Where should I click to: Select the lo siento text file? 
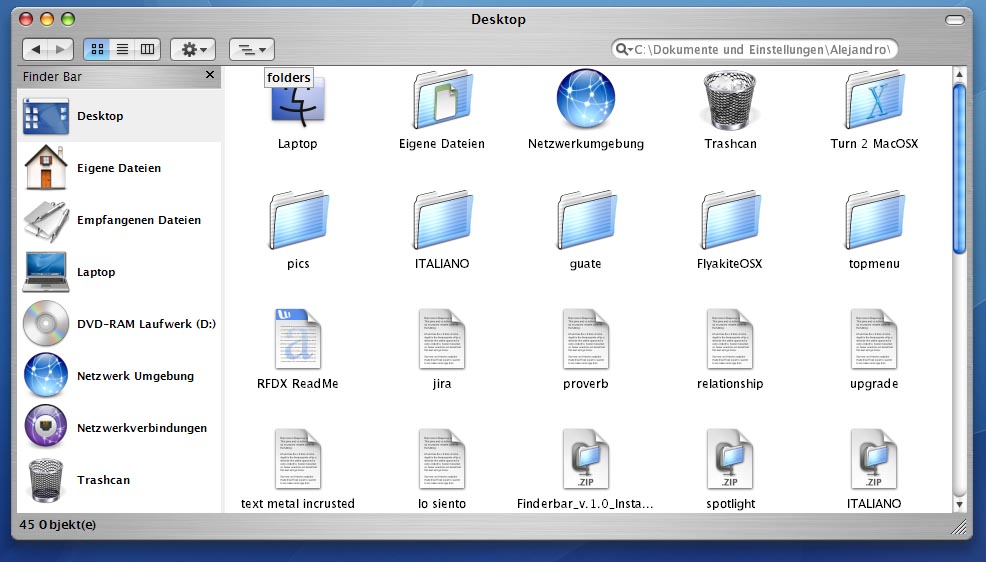(442, 459)
